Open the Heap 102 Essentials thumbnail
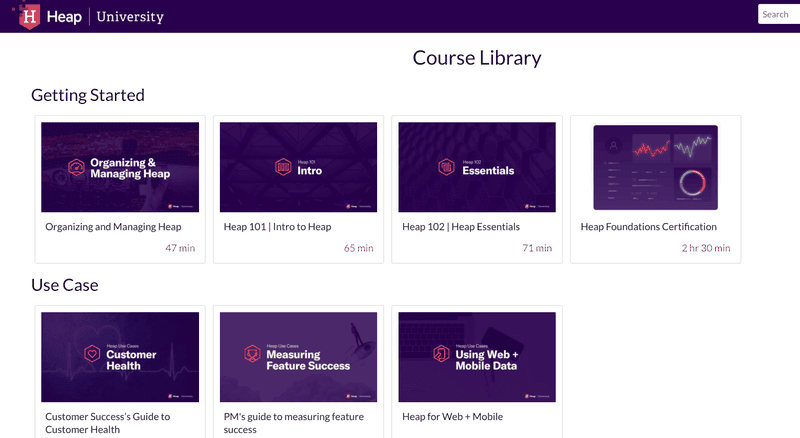This screenshot has height=438, width=800. click(477, 167)
